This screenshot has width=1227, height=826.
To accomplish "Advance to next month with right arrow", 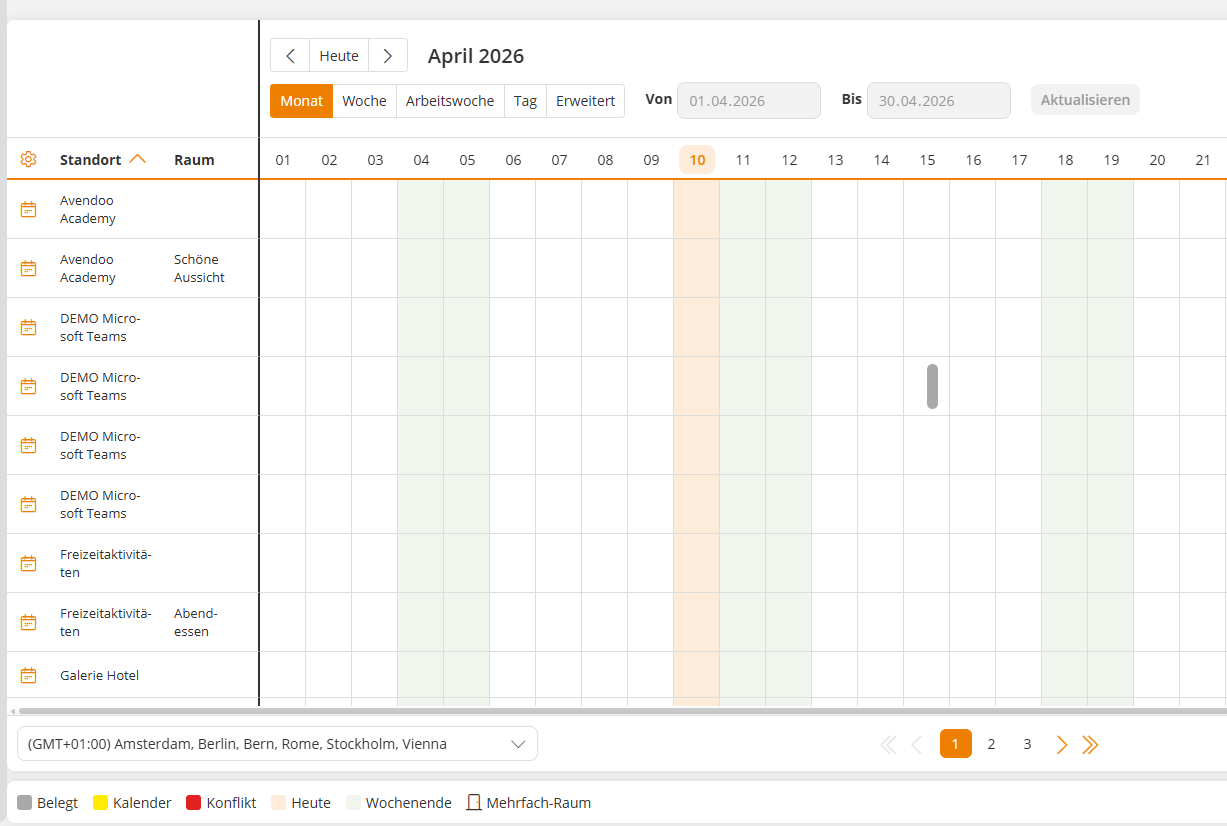I will pyautogui.click(x=388, y=56).
